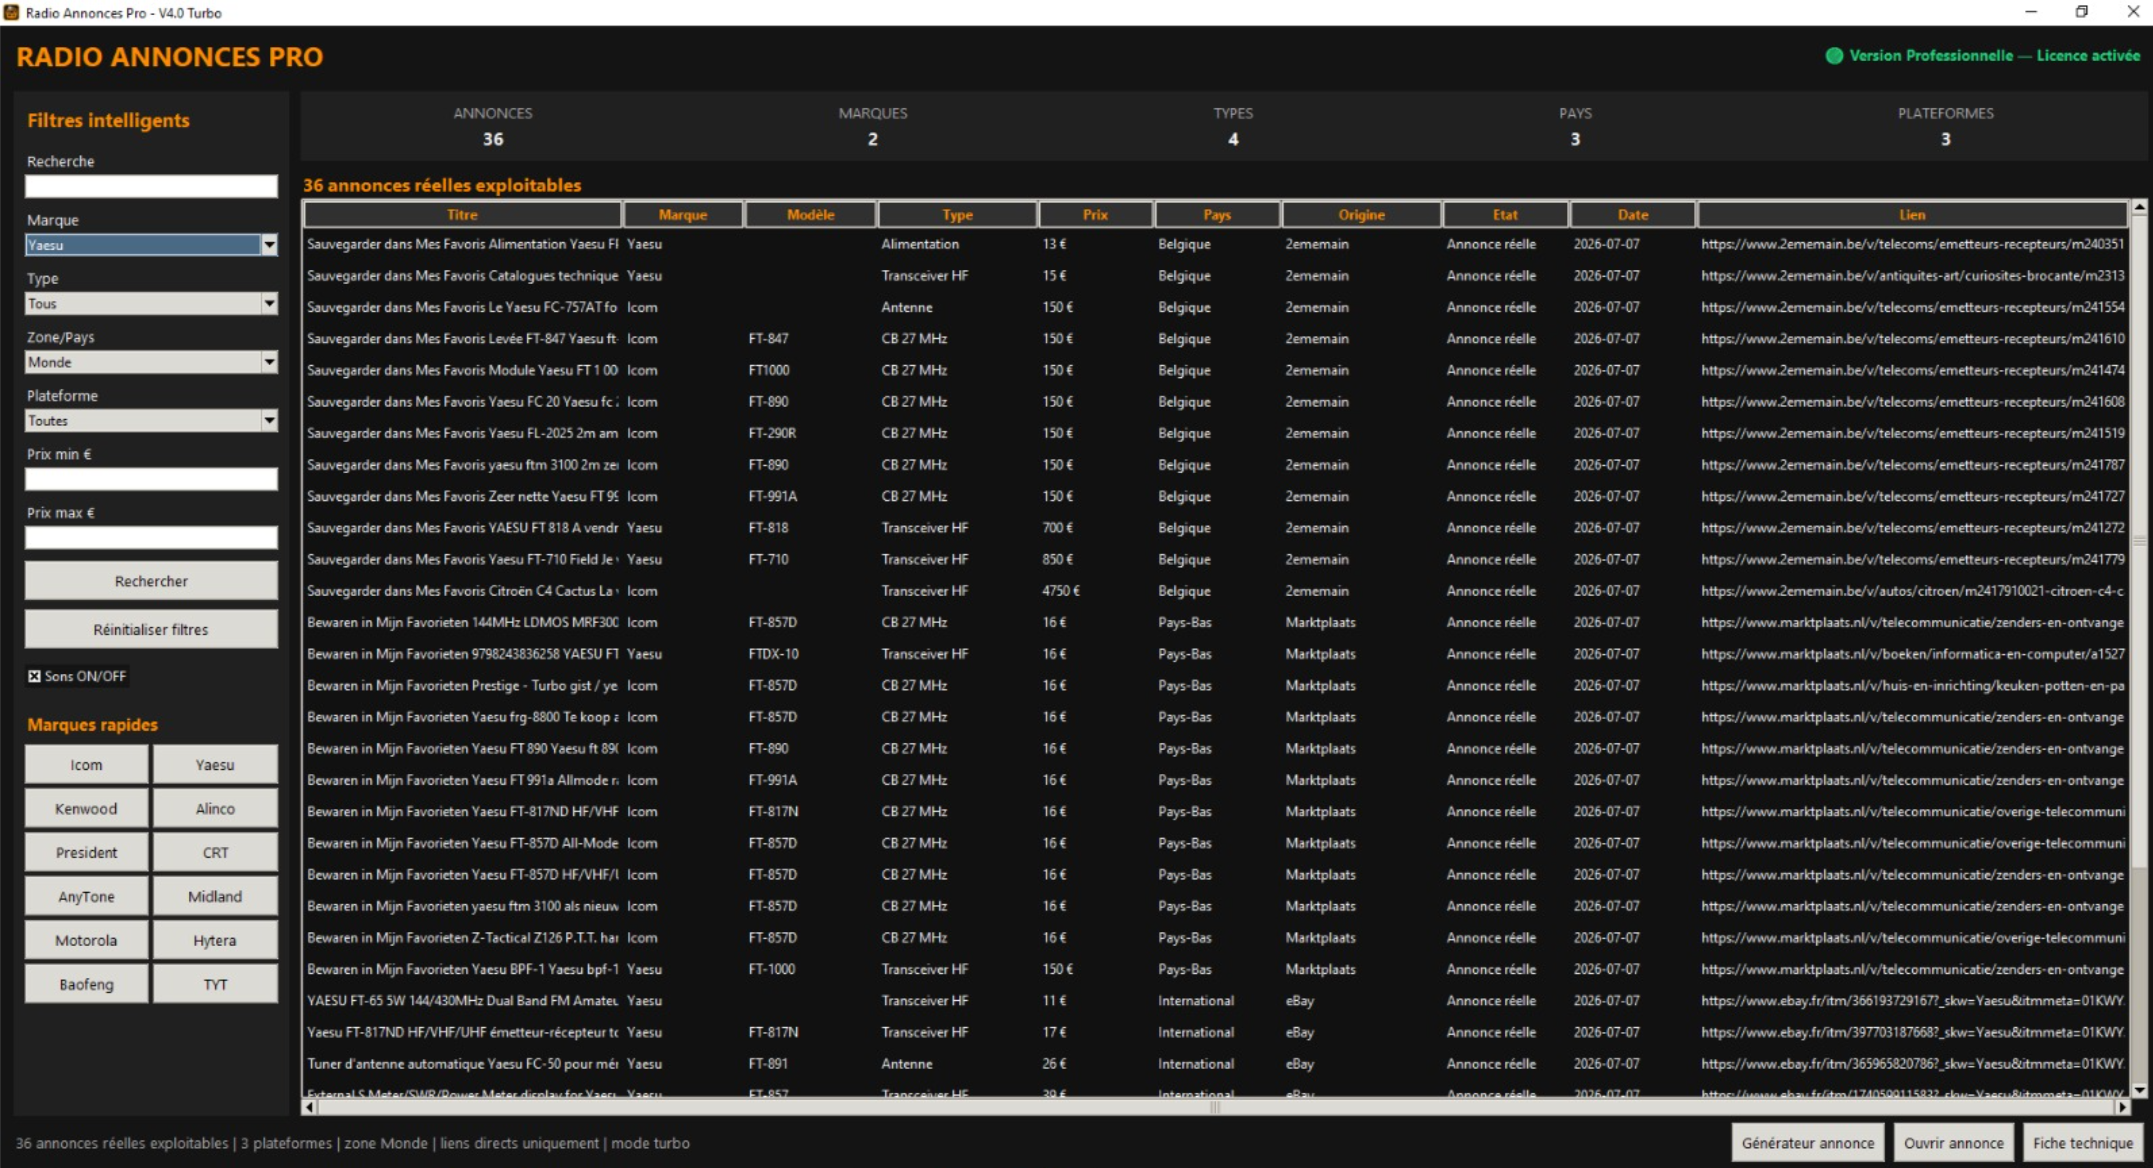Click the Radio Annonces Pro title bar icon

point(11,12)
